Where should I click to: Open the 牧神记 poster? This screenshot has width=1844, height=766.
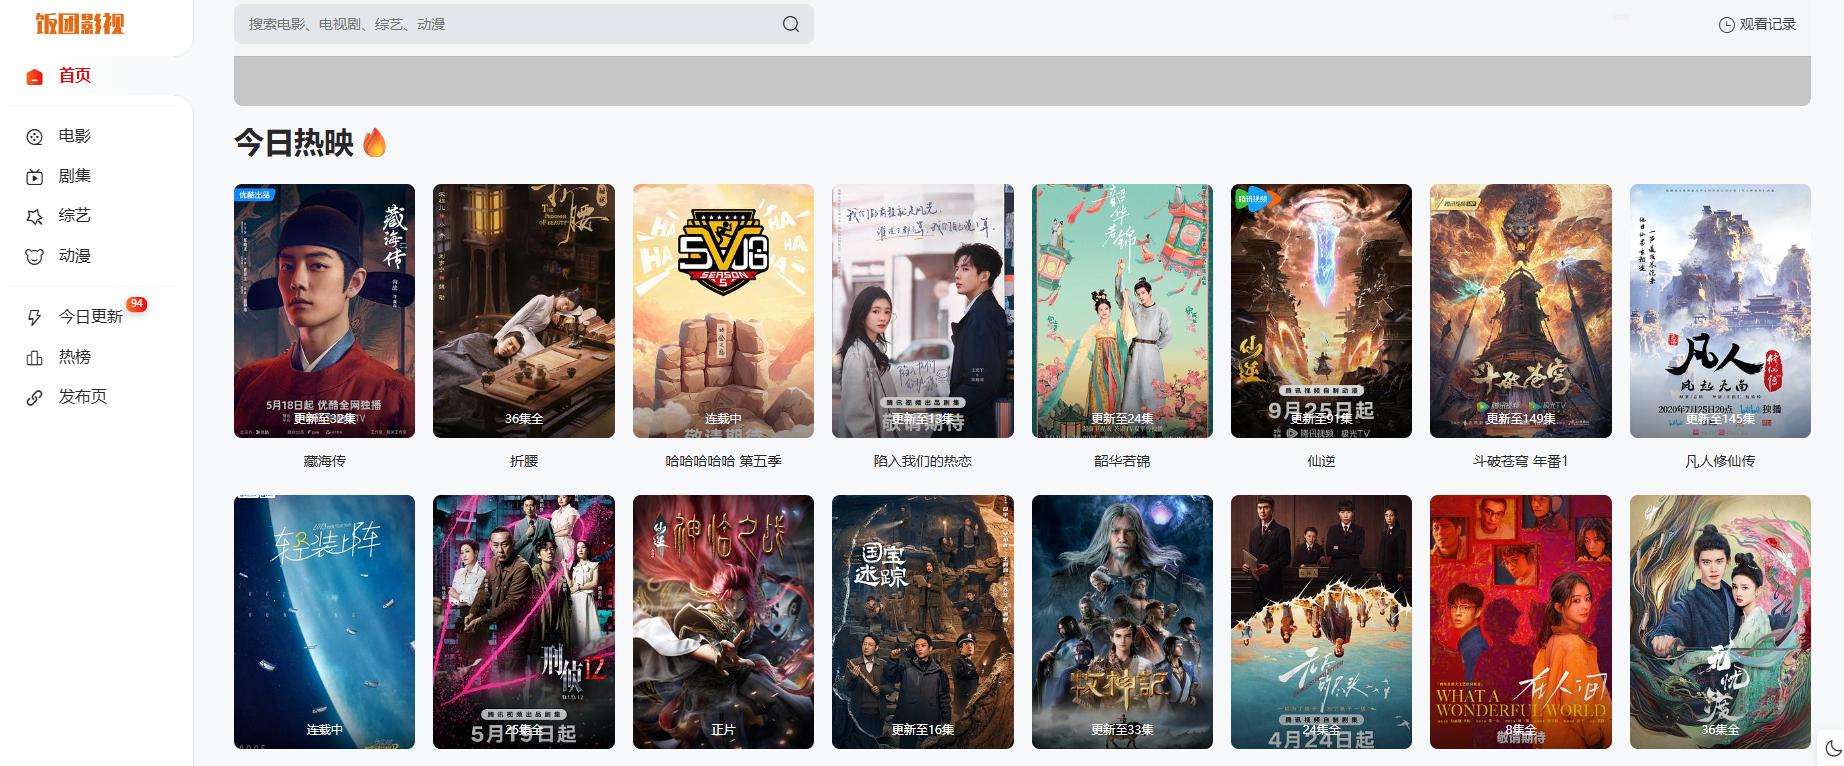tap(1122, 622)
